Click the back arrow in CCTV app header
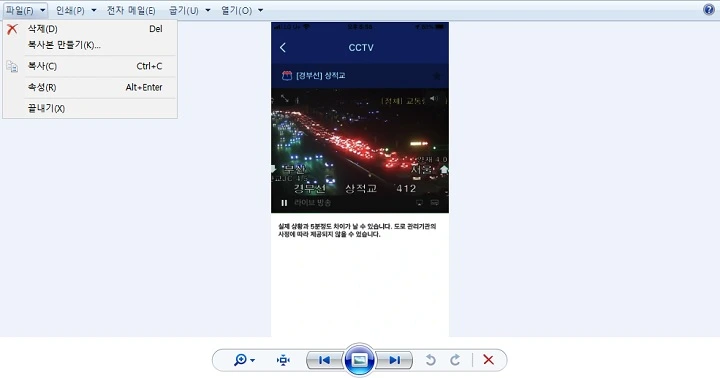Image resolution: width=720 pixels, height=378 pixels. click(x=283, y=47)
